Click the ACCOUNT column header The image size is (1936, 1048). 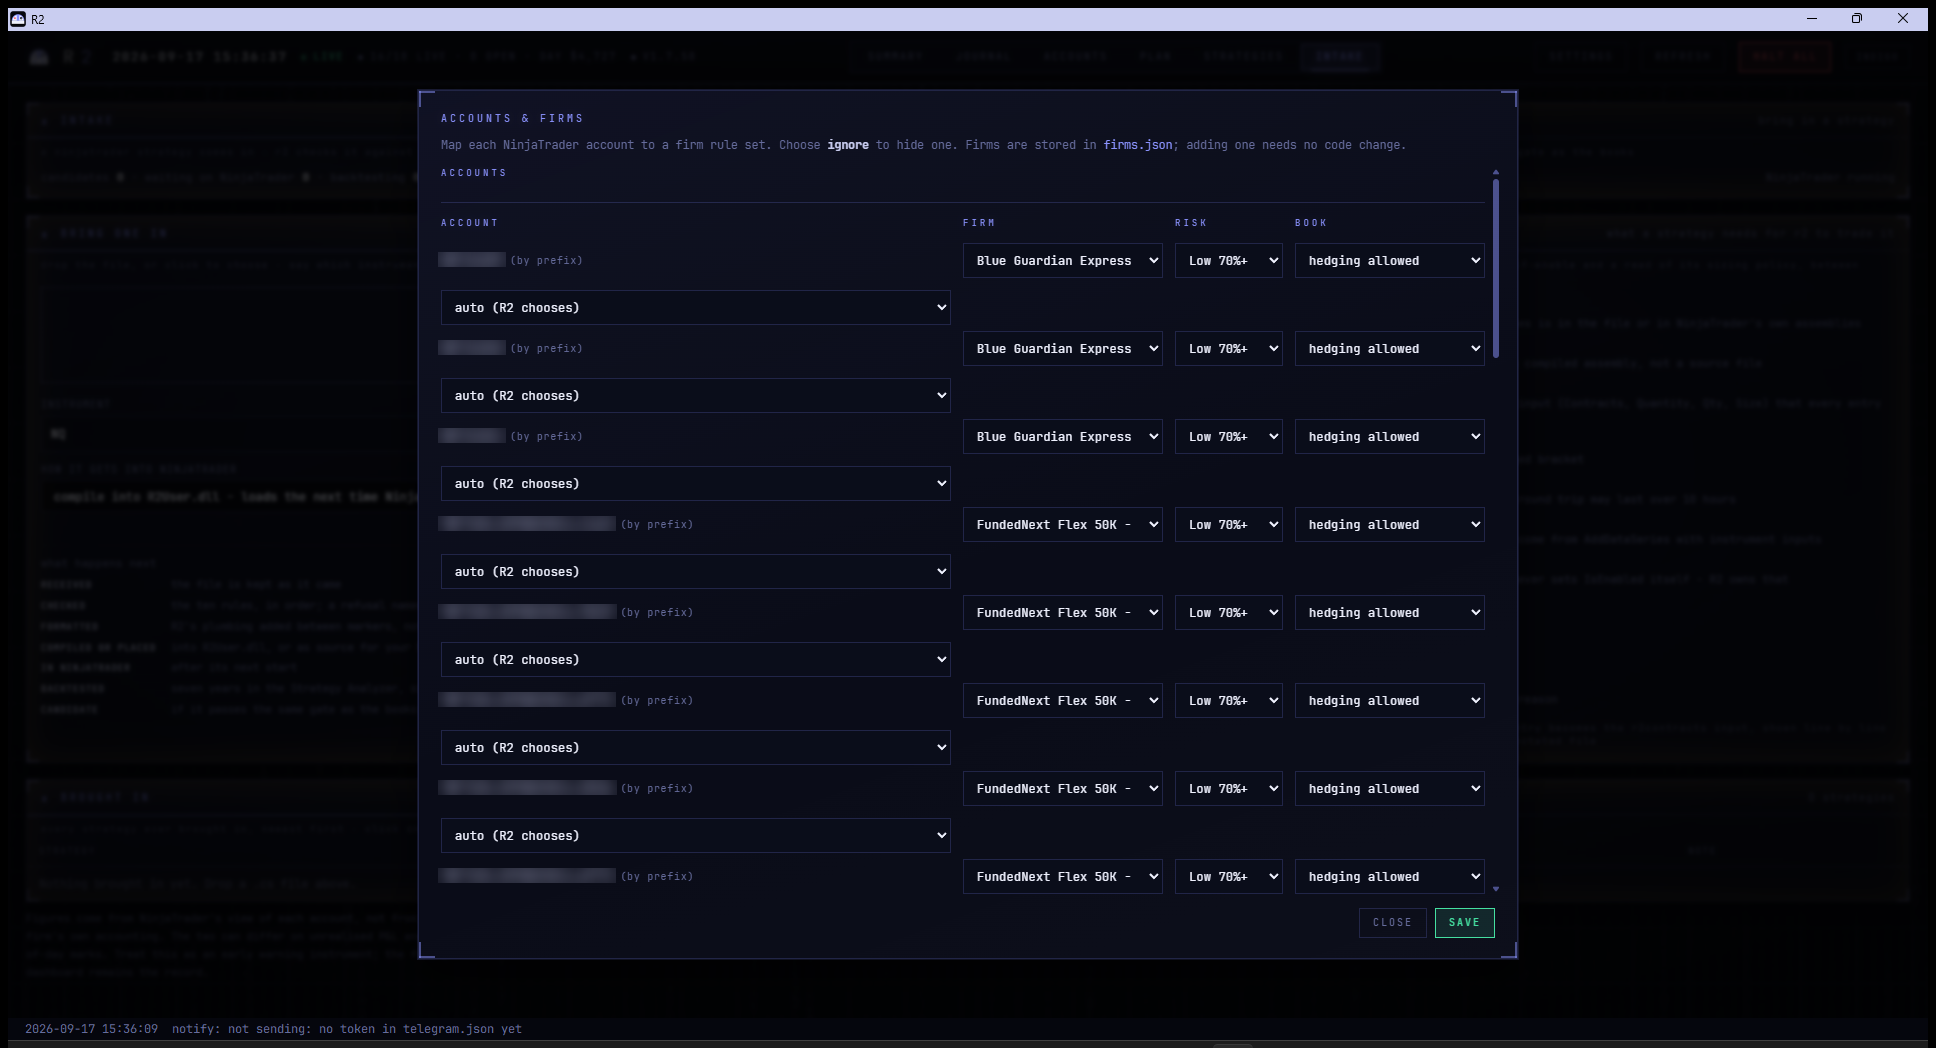pyautogui.click(x=469, y=222)
